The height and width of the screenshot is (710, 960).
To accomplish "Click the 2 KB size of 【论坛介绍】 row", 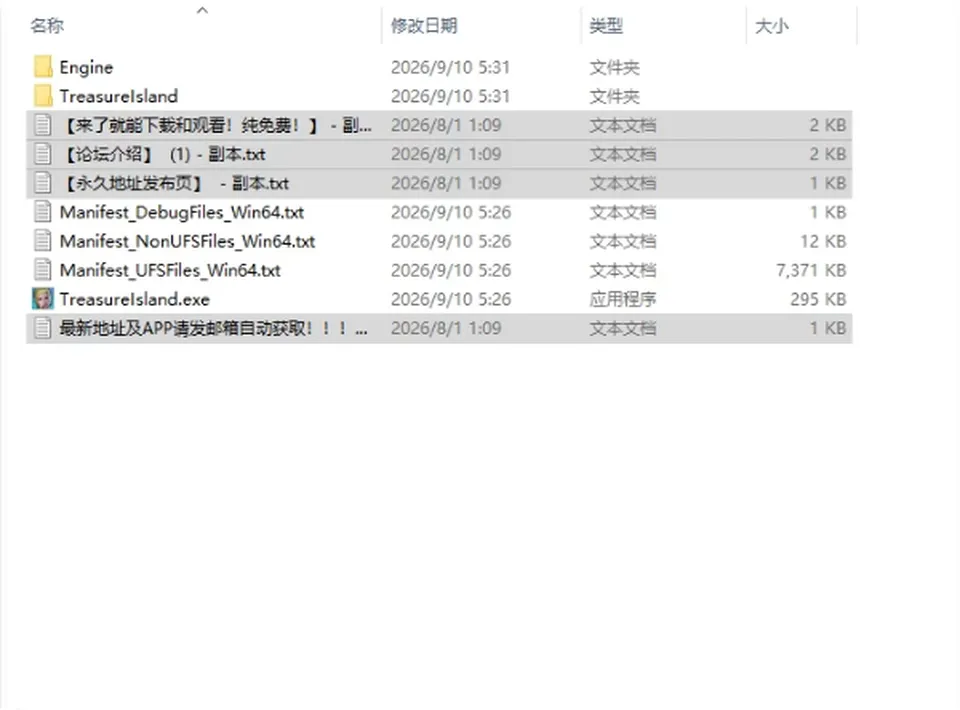I will (x=828, y=154).
